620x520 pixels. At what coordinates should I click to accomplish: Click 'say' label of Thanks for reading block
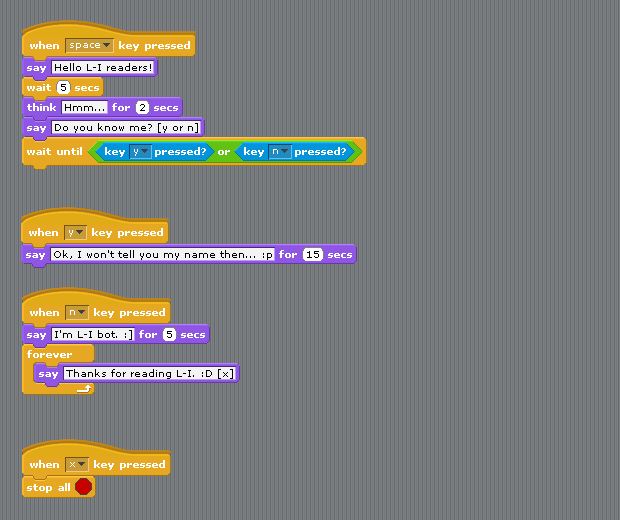pyautogui.click(x=48, y=374)
